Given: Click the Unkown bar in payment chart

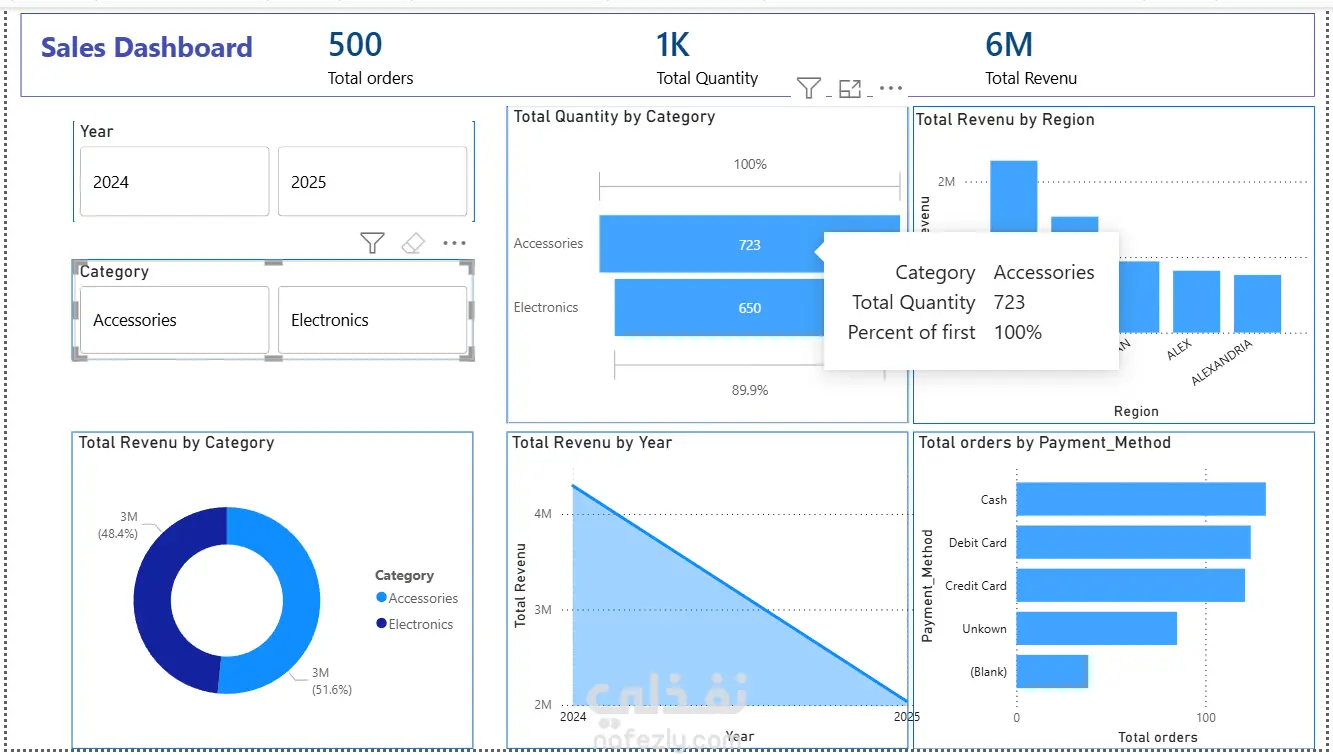Looking at the screenshot, I should 1096,628.
